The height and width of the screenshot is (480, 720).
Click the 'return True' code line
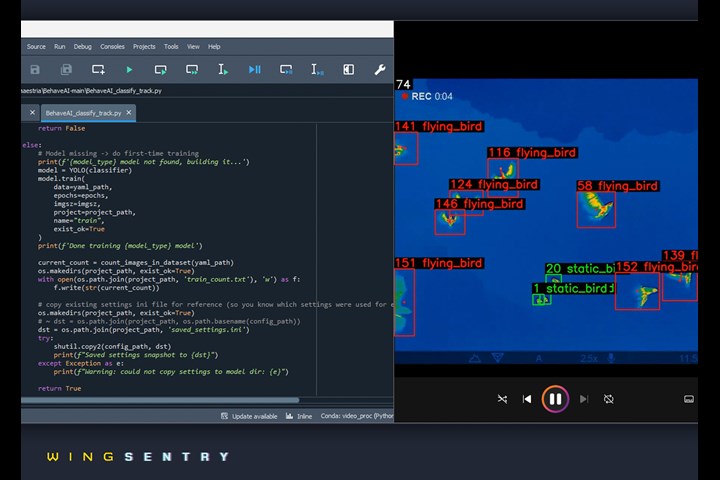click(x=59, y=389)
